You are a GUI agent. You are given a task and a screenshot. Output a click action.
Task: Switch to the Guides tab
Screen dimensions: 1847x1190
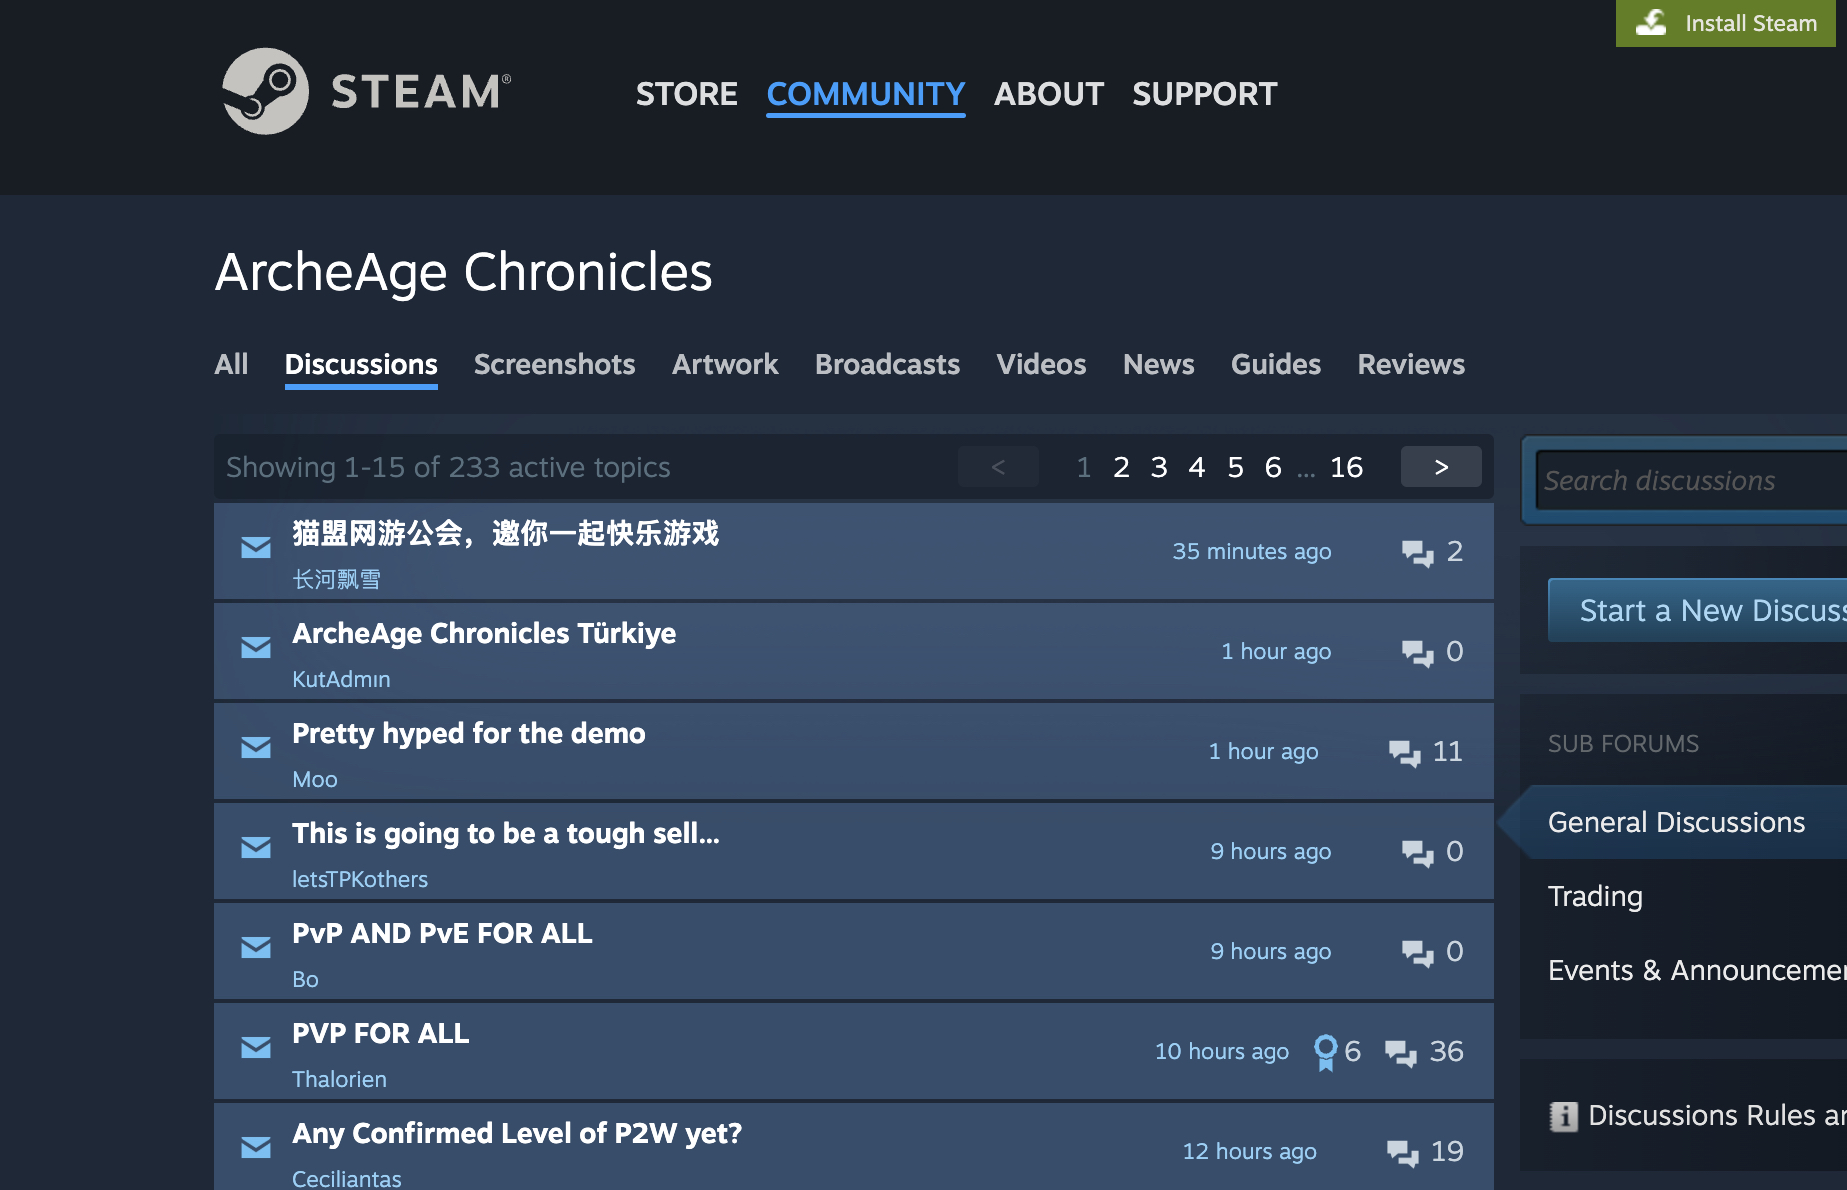(1276, 364)
